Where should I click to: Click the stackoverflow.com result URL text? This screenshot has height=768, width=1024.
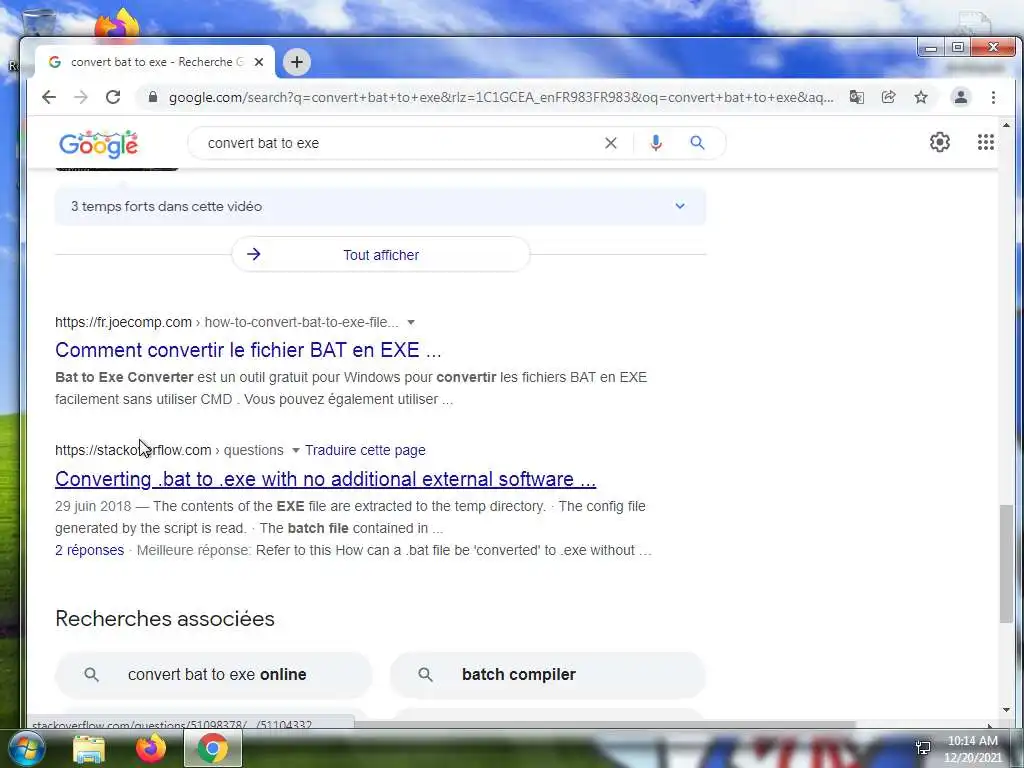pos(169,451)
